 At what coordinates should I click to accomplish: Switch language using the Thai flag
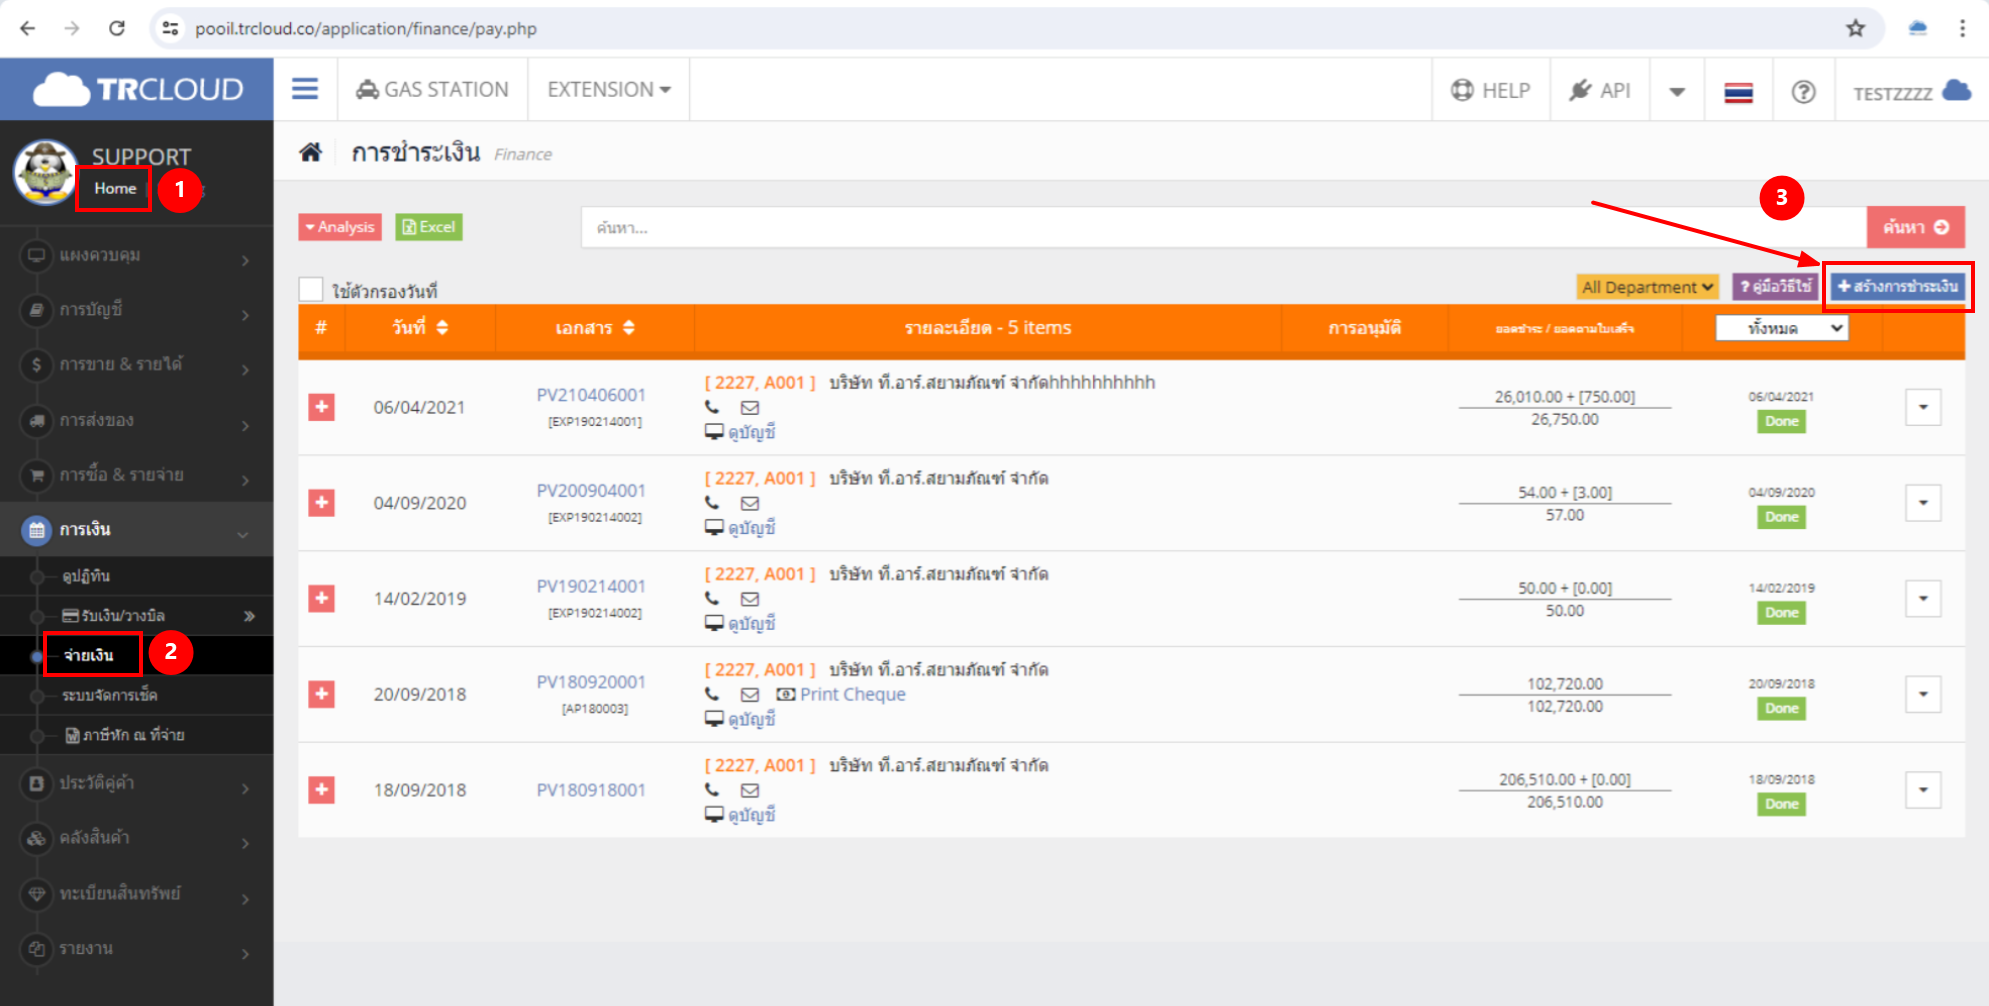pyautogui.click(x=1738, y=93)
